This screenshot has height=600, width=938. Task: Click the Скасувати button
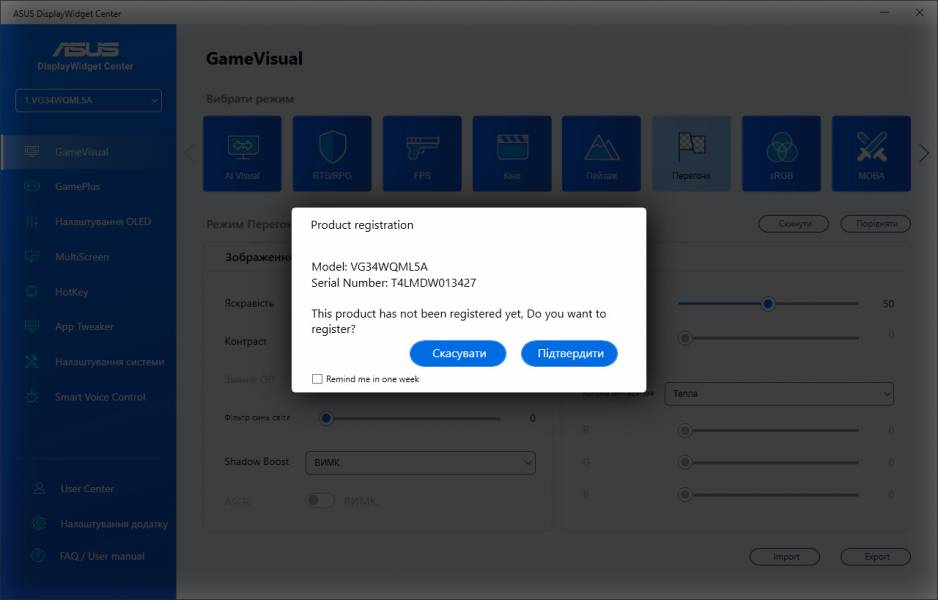coord(458,353)
